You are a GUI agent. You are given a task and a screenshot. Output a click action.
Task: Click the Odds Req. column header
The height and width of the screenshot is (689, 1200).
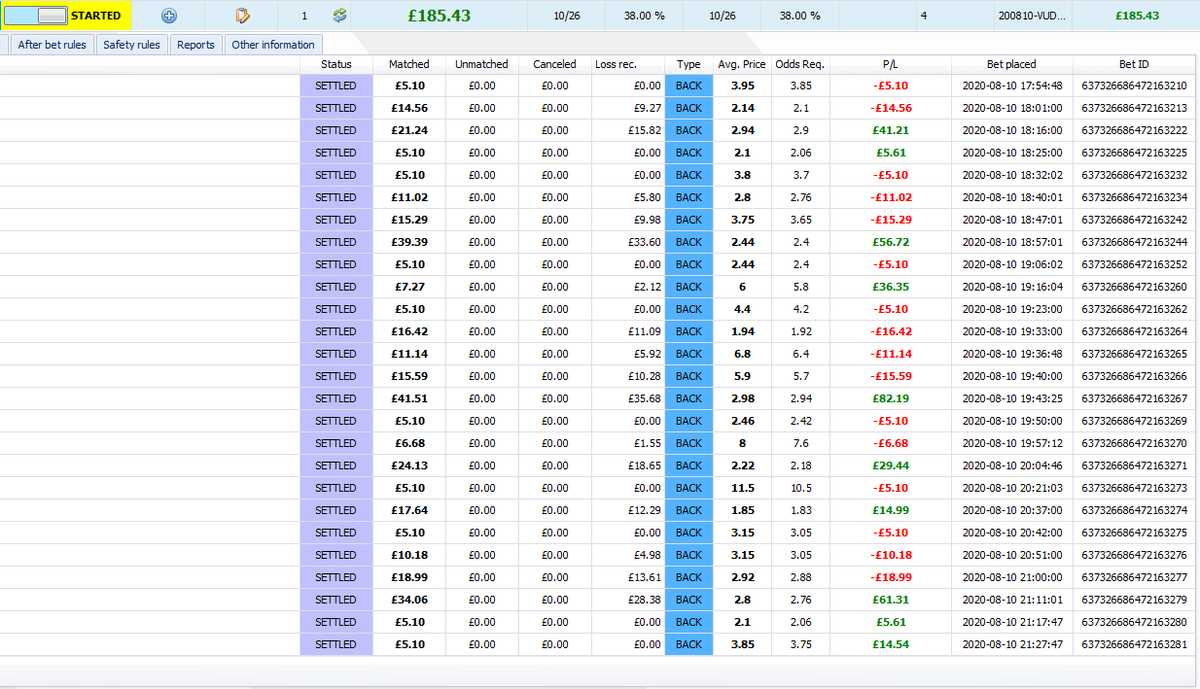800,64
